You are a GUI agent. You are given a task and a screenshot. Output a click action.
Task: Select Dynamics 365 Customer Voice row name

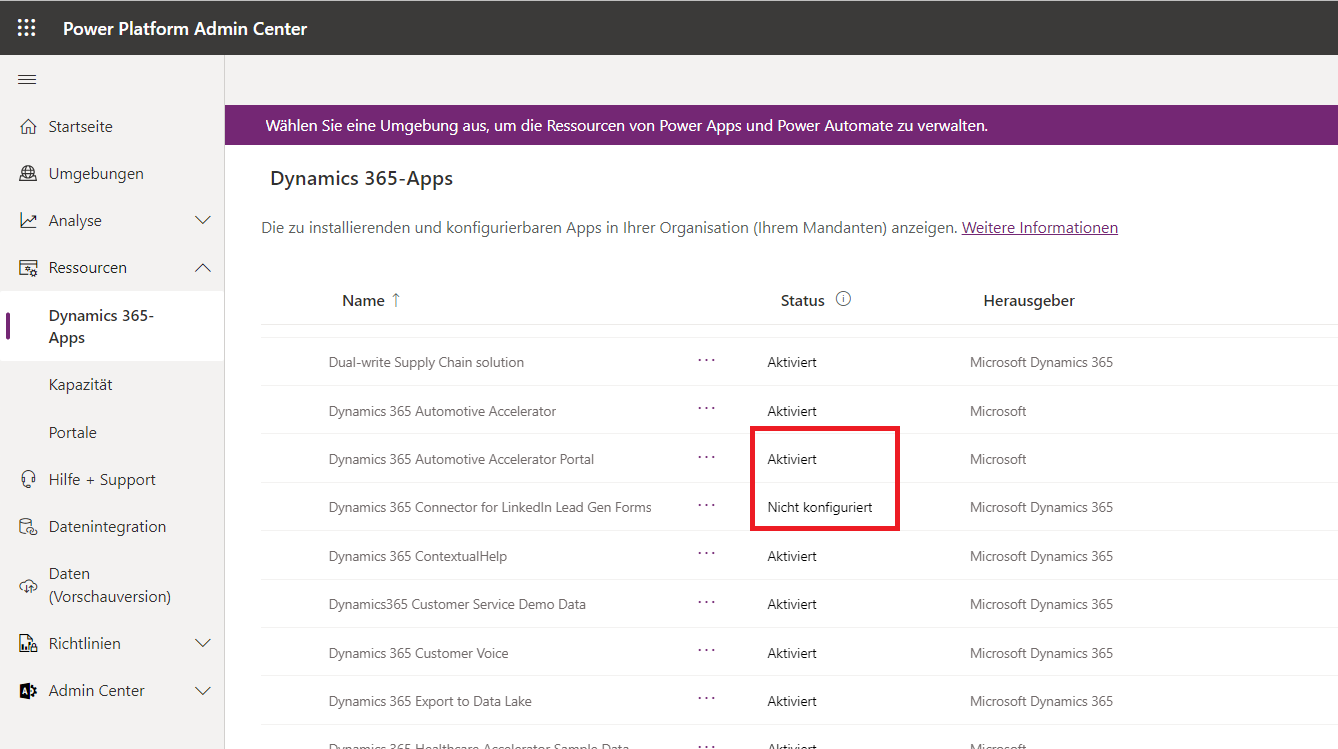[x=418, y=653]
